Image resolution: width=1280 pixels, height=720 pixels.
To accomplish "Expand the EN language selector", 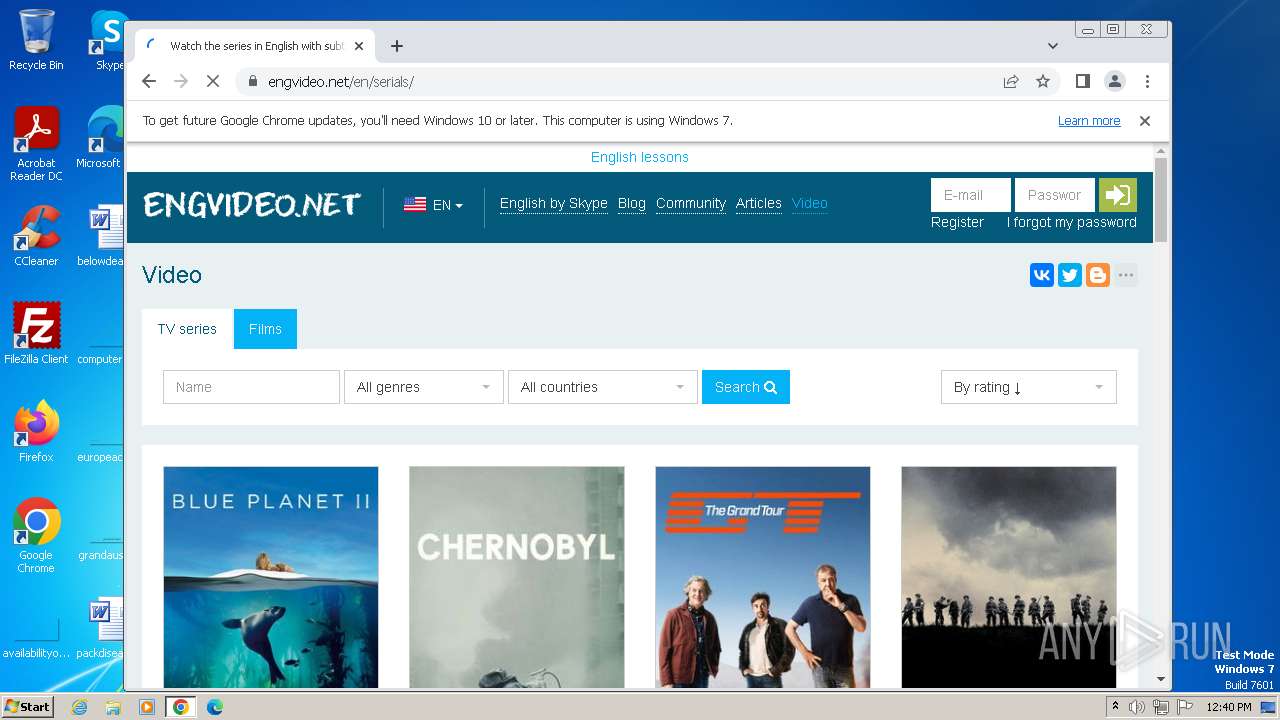I will click(x=434, y=205).
